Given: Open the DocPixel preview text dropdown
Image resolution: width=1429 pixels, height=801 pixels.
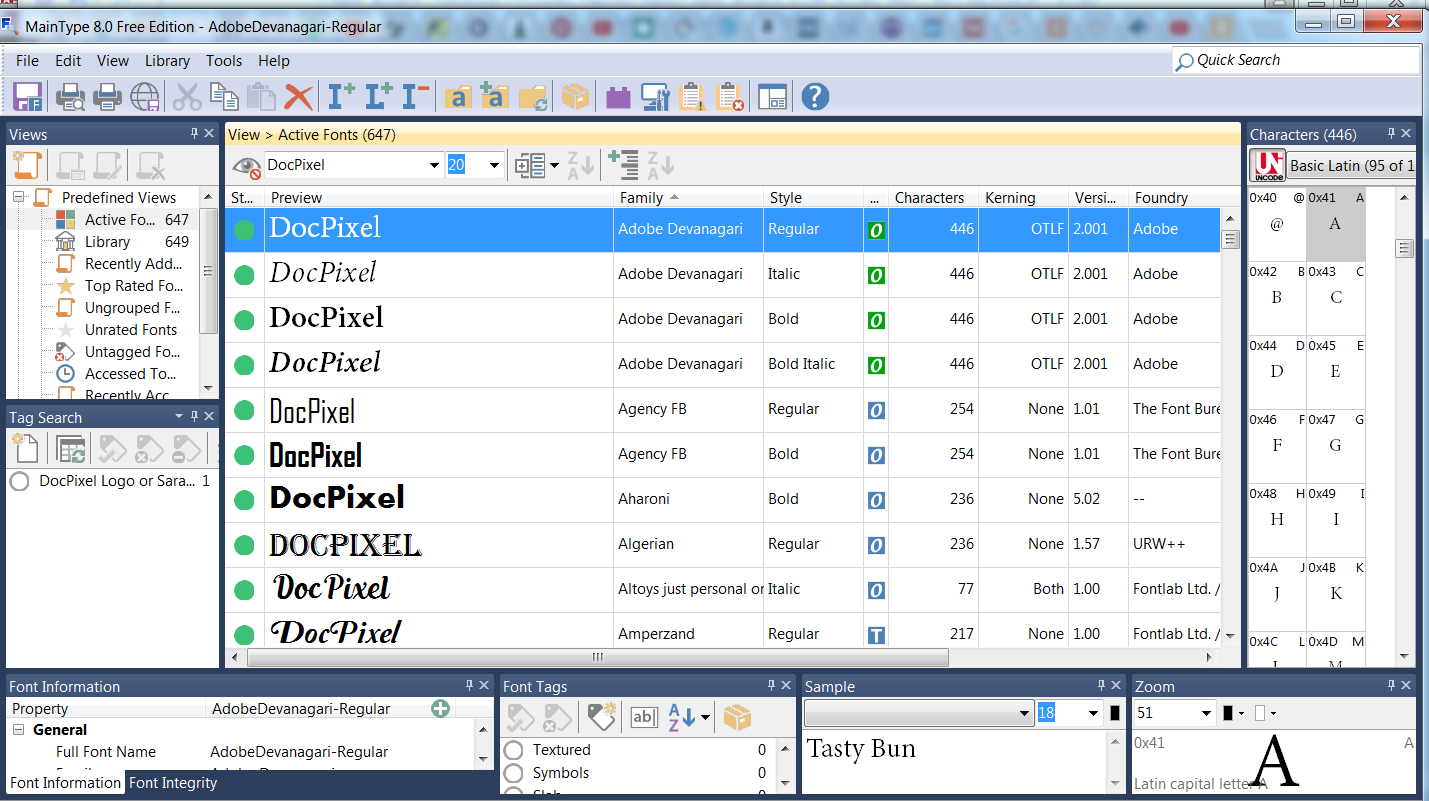Looking at the screenshot, I should (434, 165).
